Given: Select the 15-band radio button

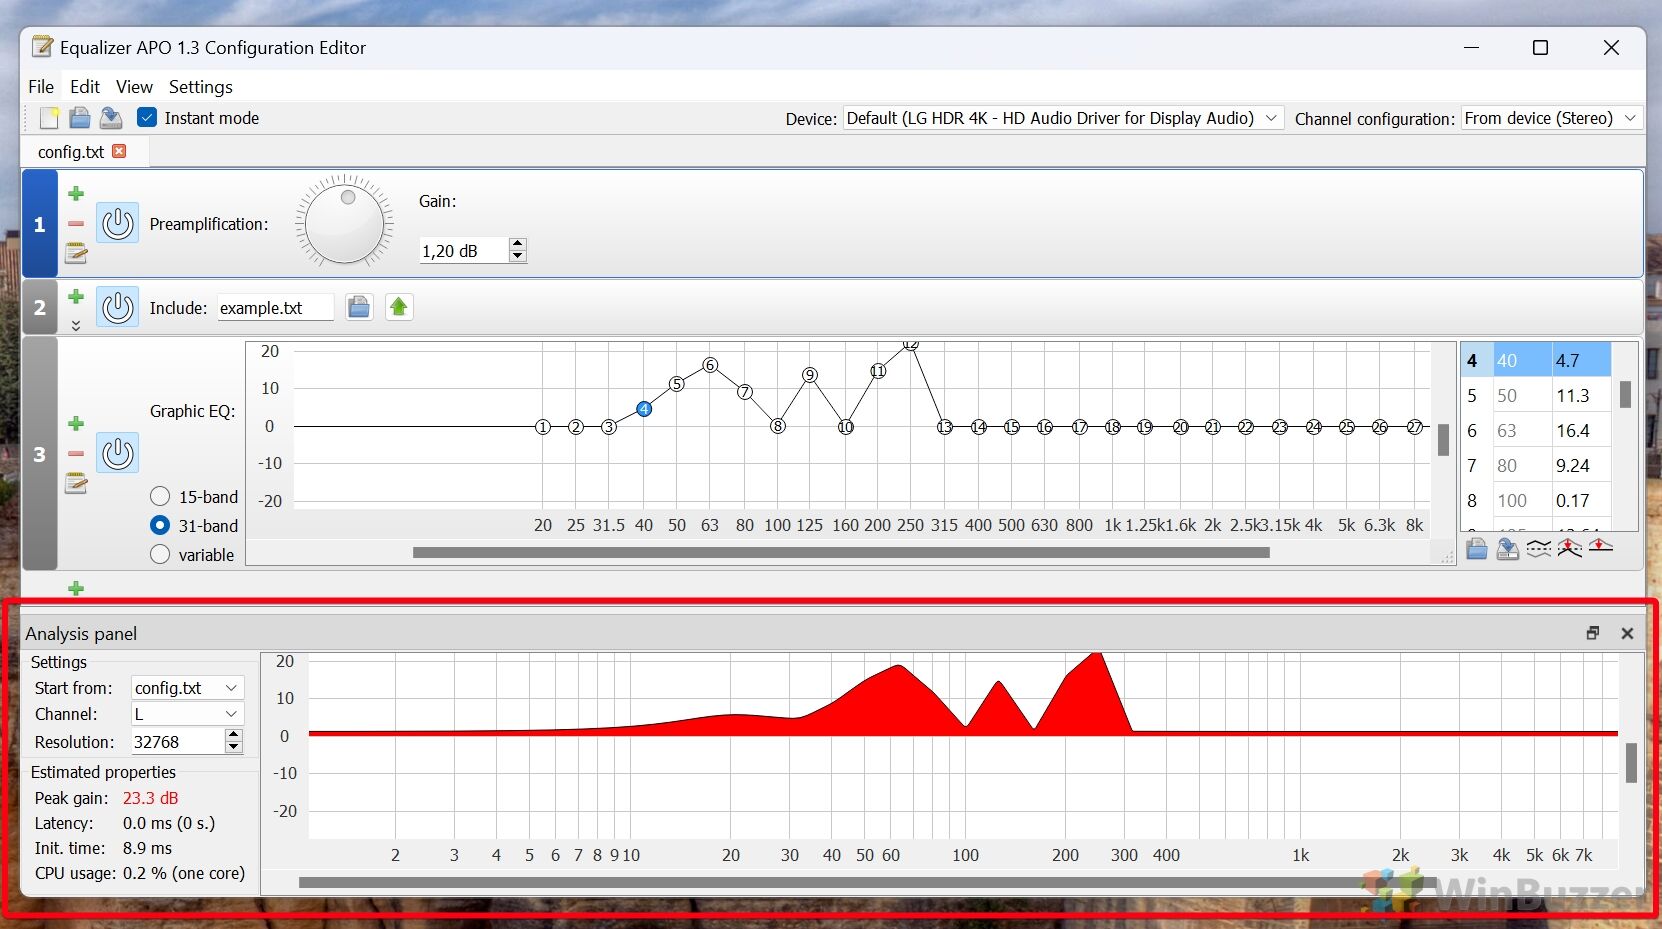Looking at the screenshot, I should click(x=160, y=497).
